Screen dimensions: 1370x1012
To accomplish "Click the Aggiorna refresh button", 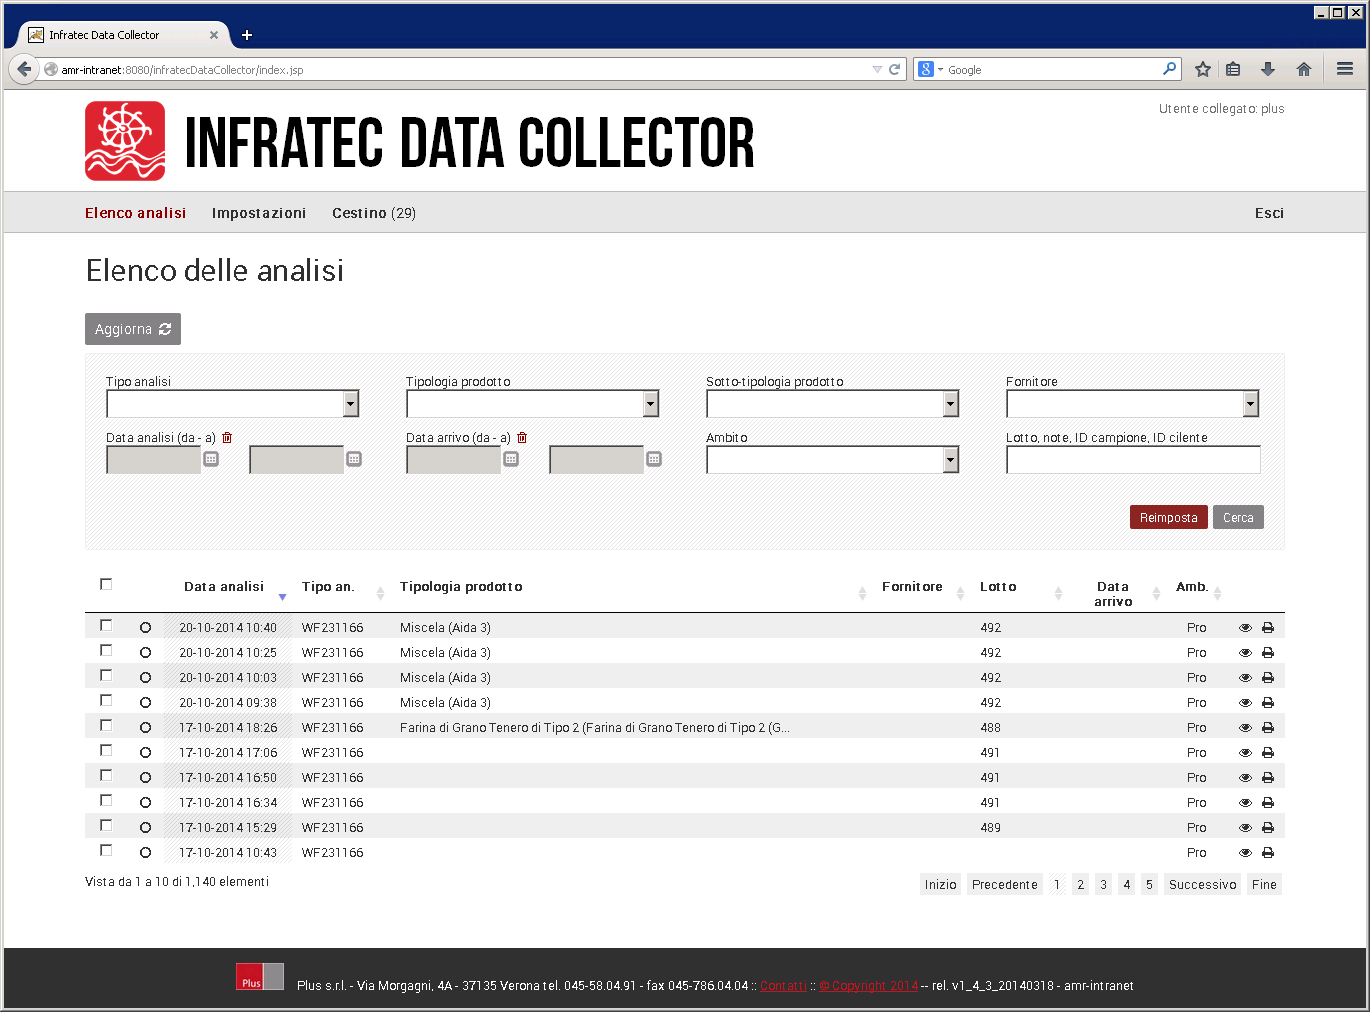I will (133, 329).
